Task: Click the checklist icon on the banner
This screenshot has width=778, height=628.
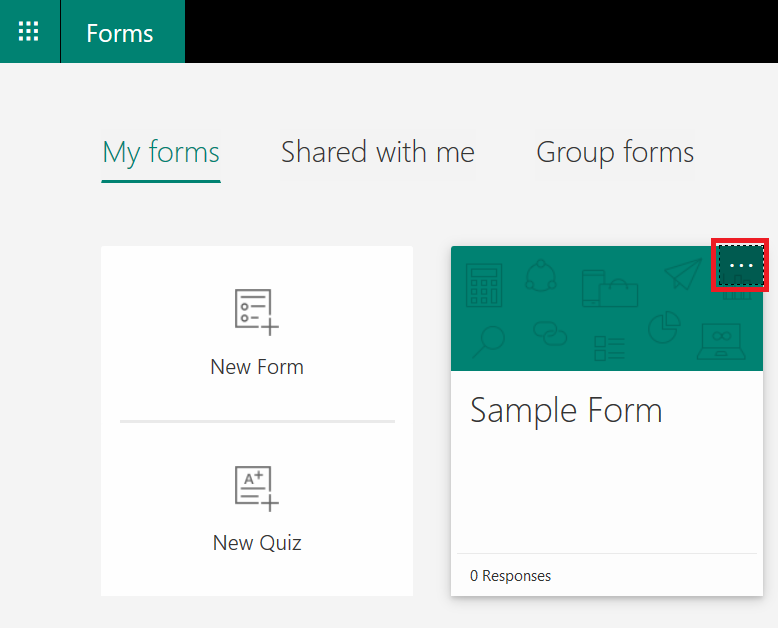Action: [x=609, y=348]
